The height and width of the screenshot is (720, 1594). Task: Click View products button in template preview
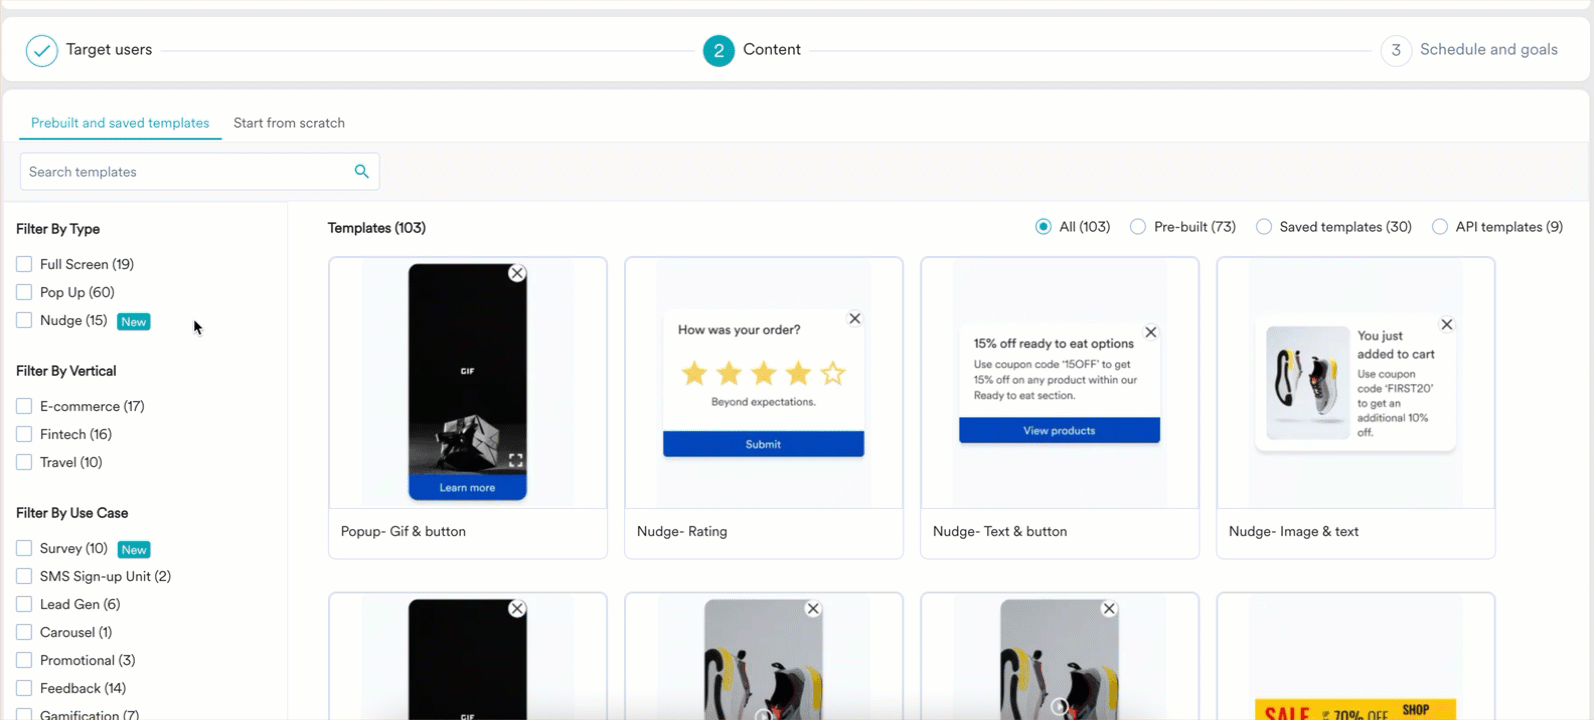[x=1059, y=431]
